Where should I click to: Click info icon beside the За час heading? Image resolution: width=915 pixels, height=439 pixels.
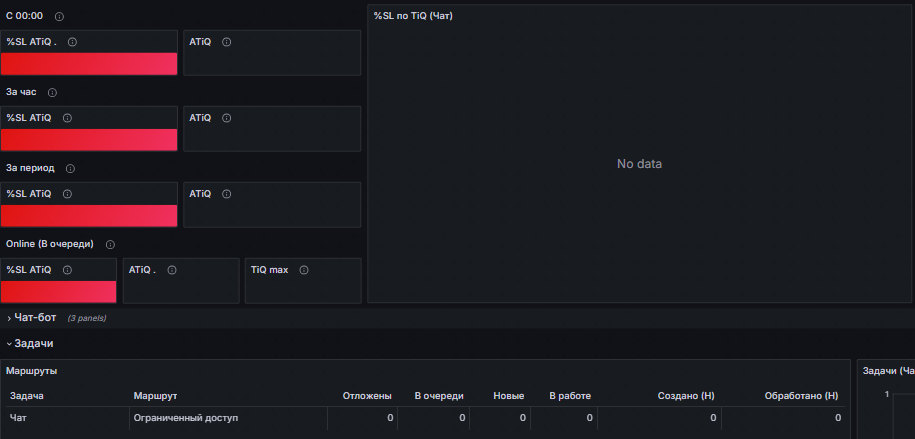pyautogui.click(x=52, y=93)
